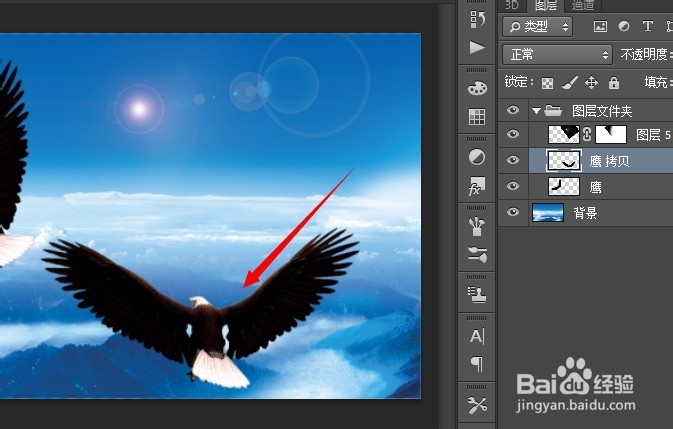Toggle lock position move icon

point(591,82)
